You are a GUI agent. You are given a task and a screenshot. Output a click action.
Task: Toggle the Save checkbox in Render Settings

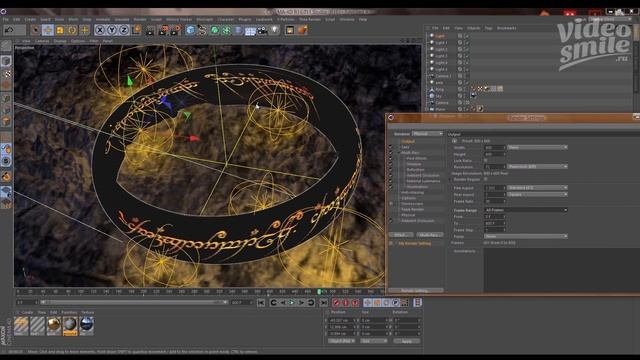tap(391, 147)
